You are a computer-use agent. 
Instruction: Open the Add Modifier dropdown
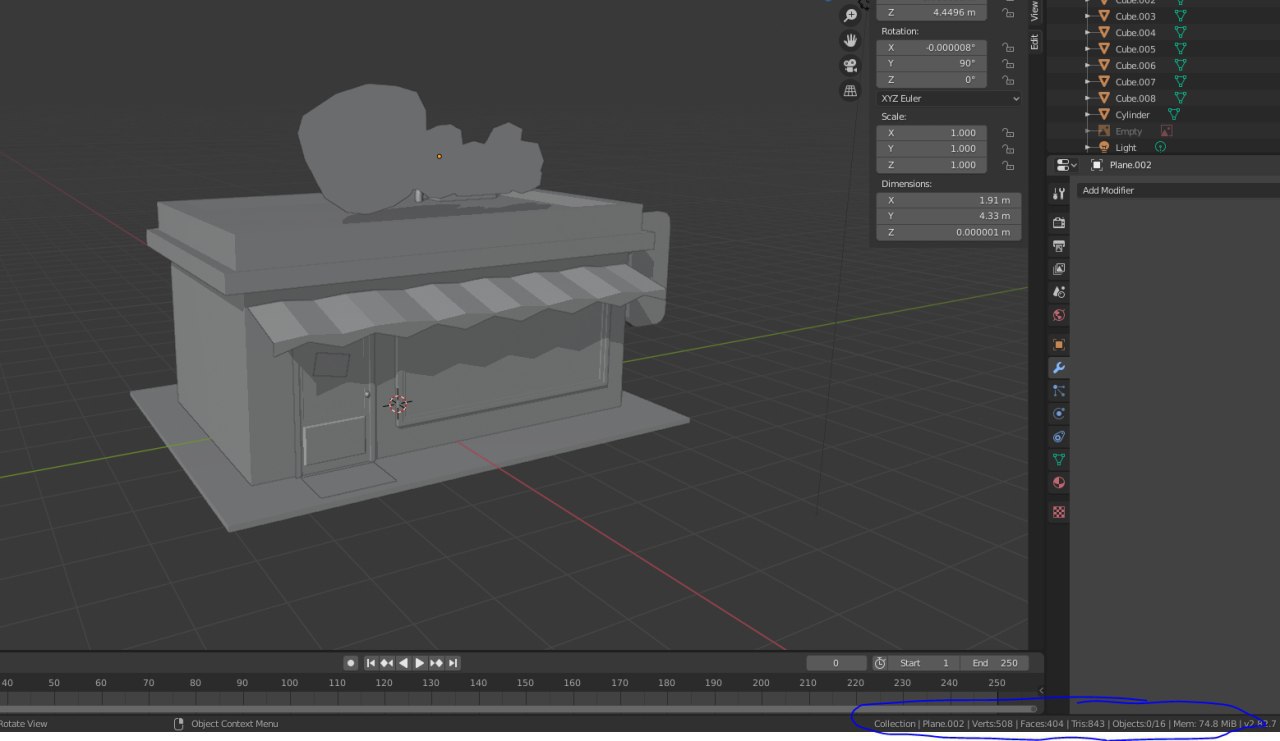[1178, 190]
